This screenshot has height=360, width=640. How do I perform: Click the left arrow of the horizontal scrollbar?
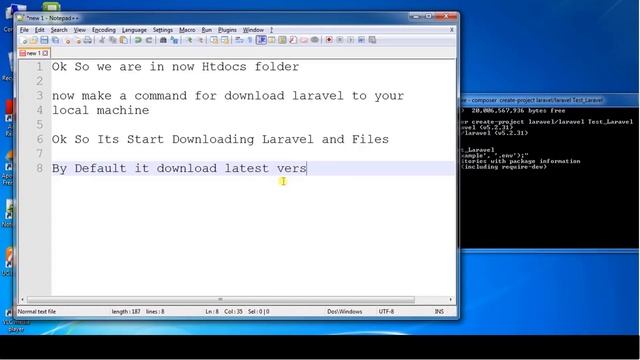(x=22, y=300)
